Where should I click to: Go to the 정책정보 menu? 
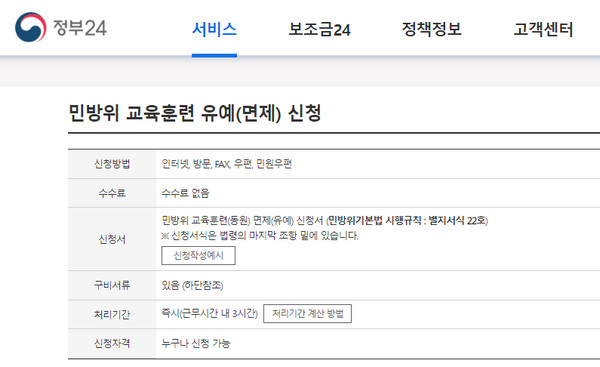(432, 29)
